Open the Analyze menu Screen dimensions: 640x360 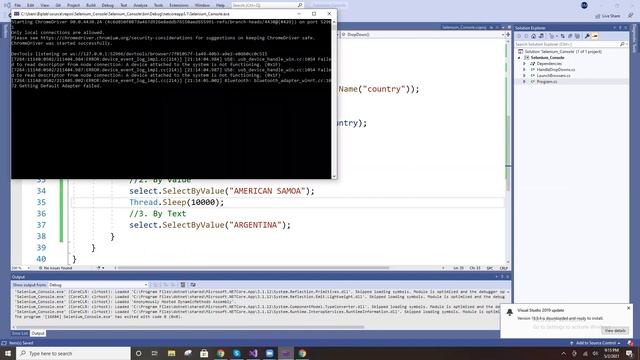point(140,5)
